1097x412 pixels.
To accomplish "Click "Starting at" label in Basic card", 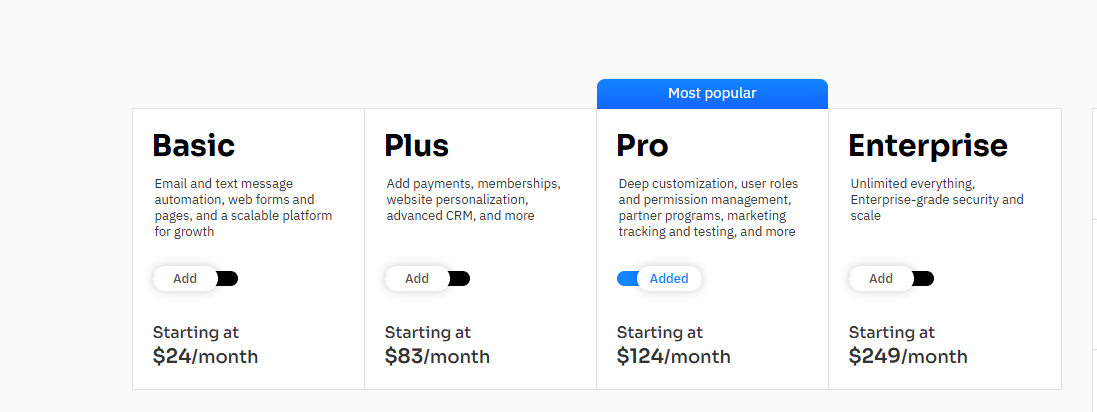I will [x=196, y=332].
